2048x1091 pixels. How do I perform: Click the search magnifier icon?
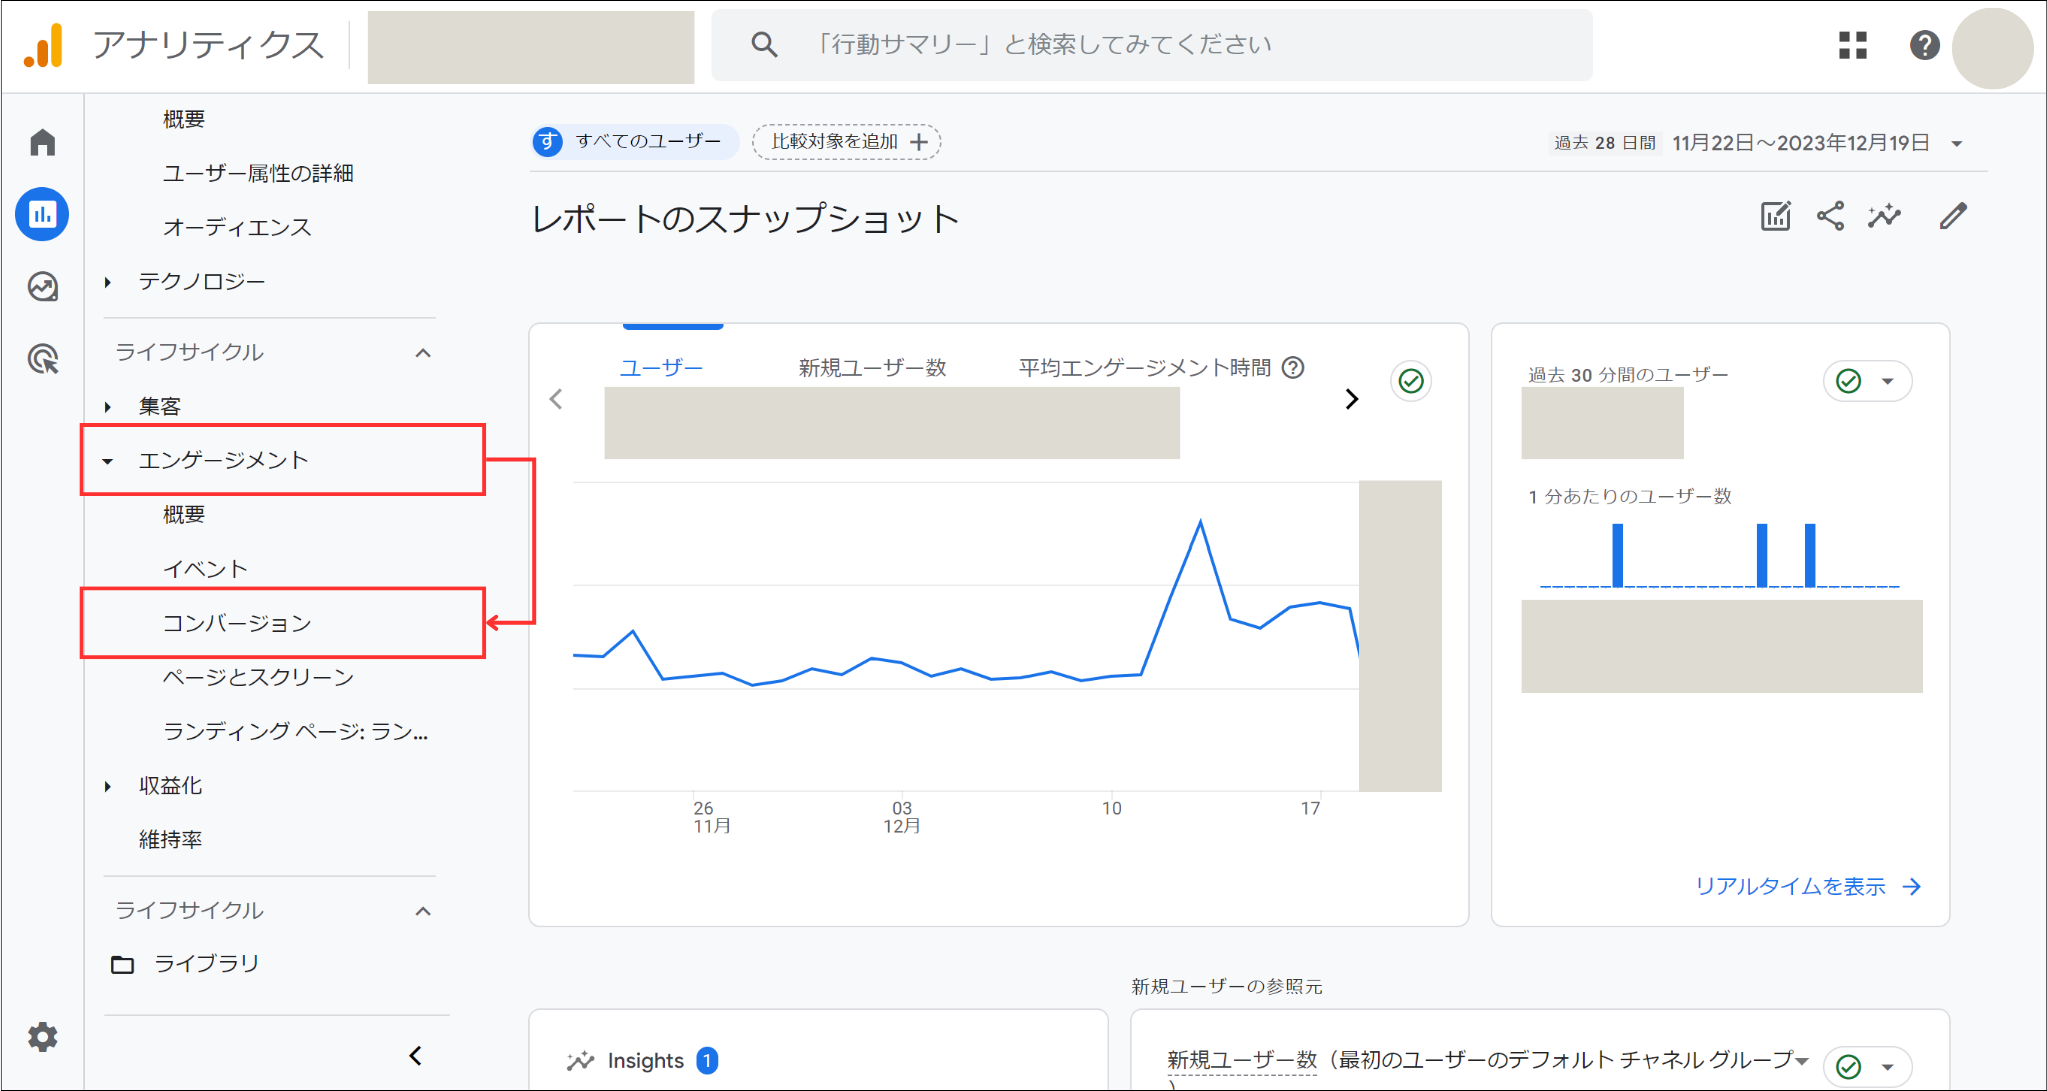[x=764, y=44]
